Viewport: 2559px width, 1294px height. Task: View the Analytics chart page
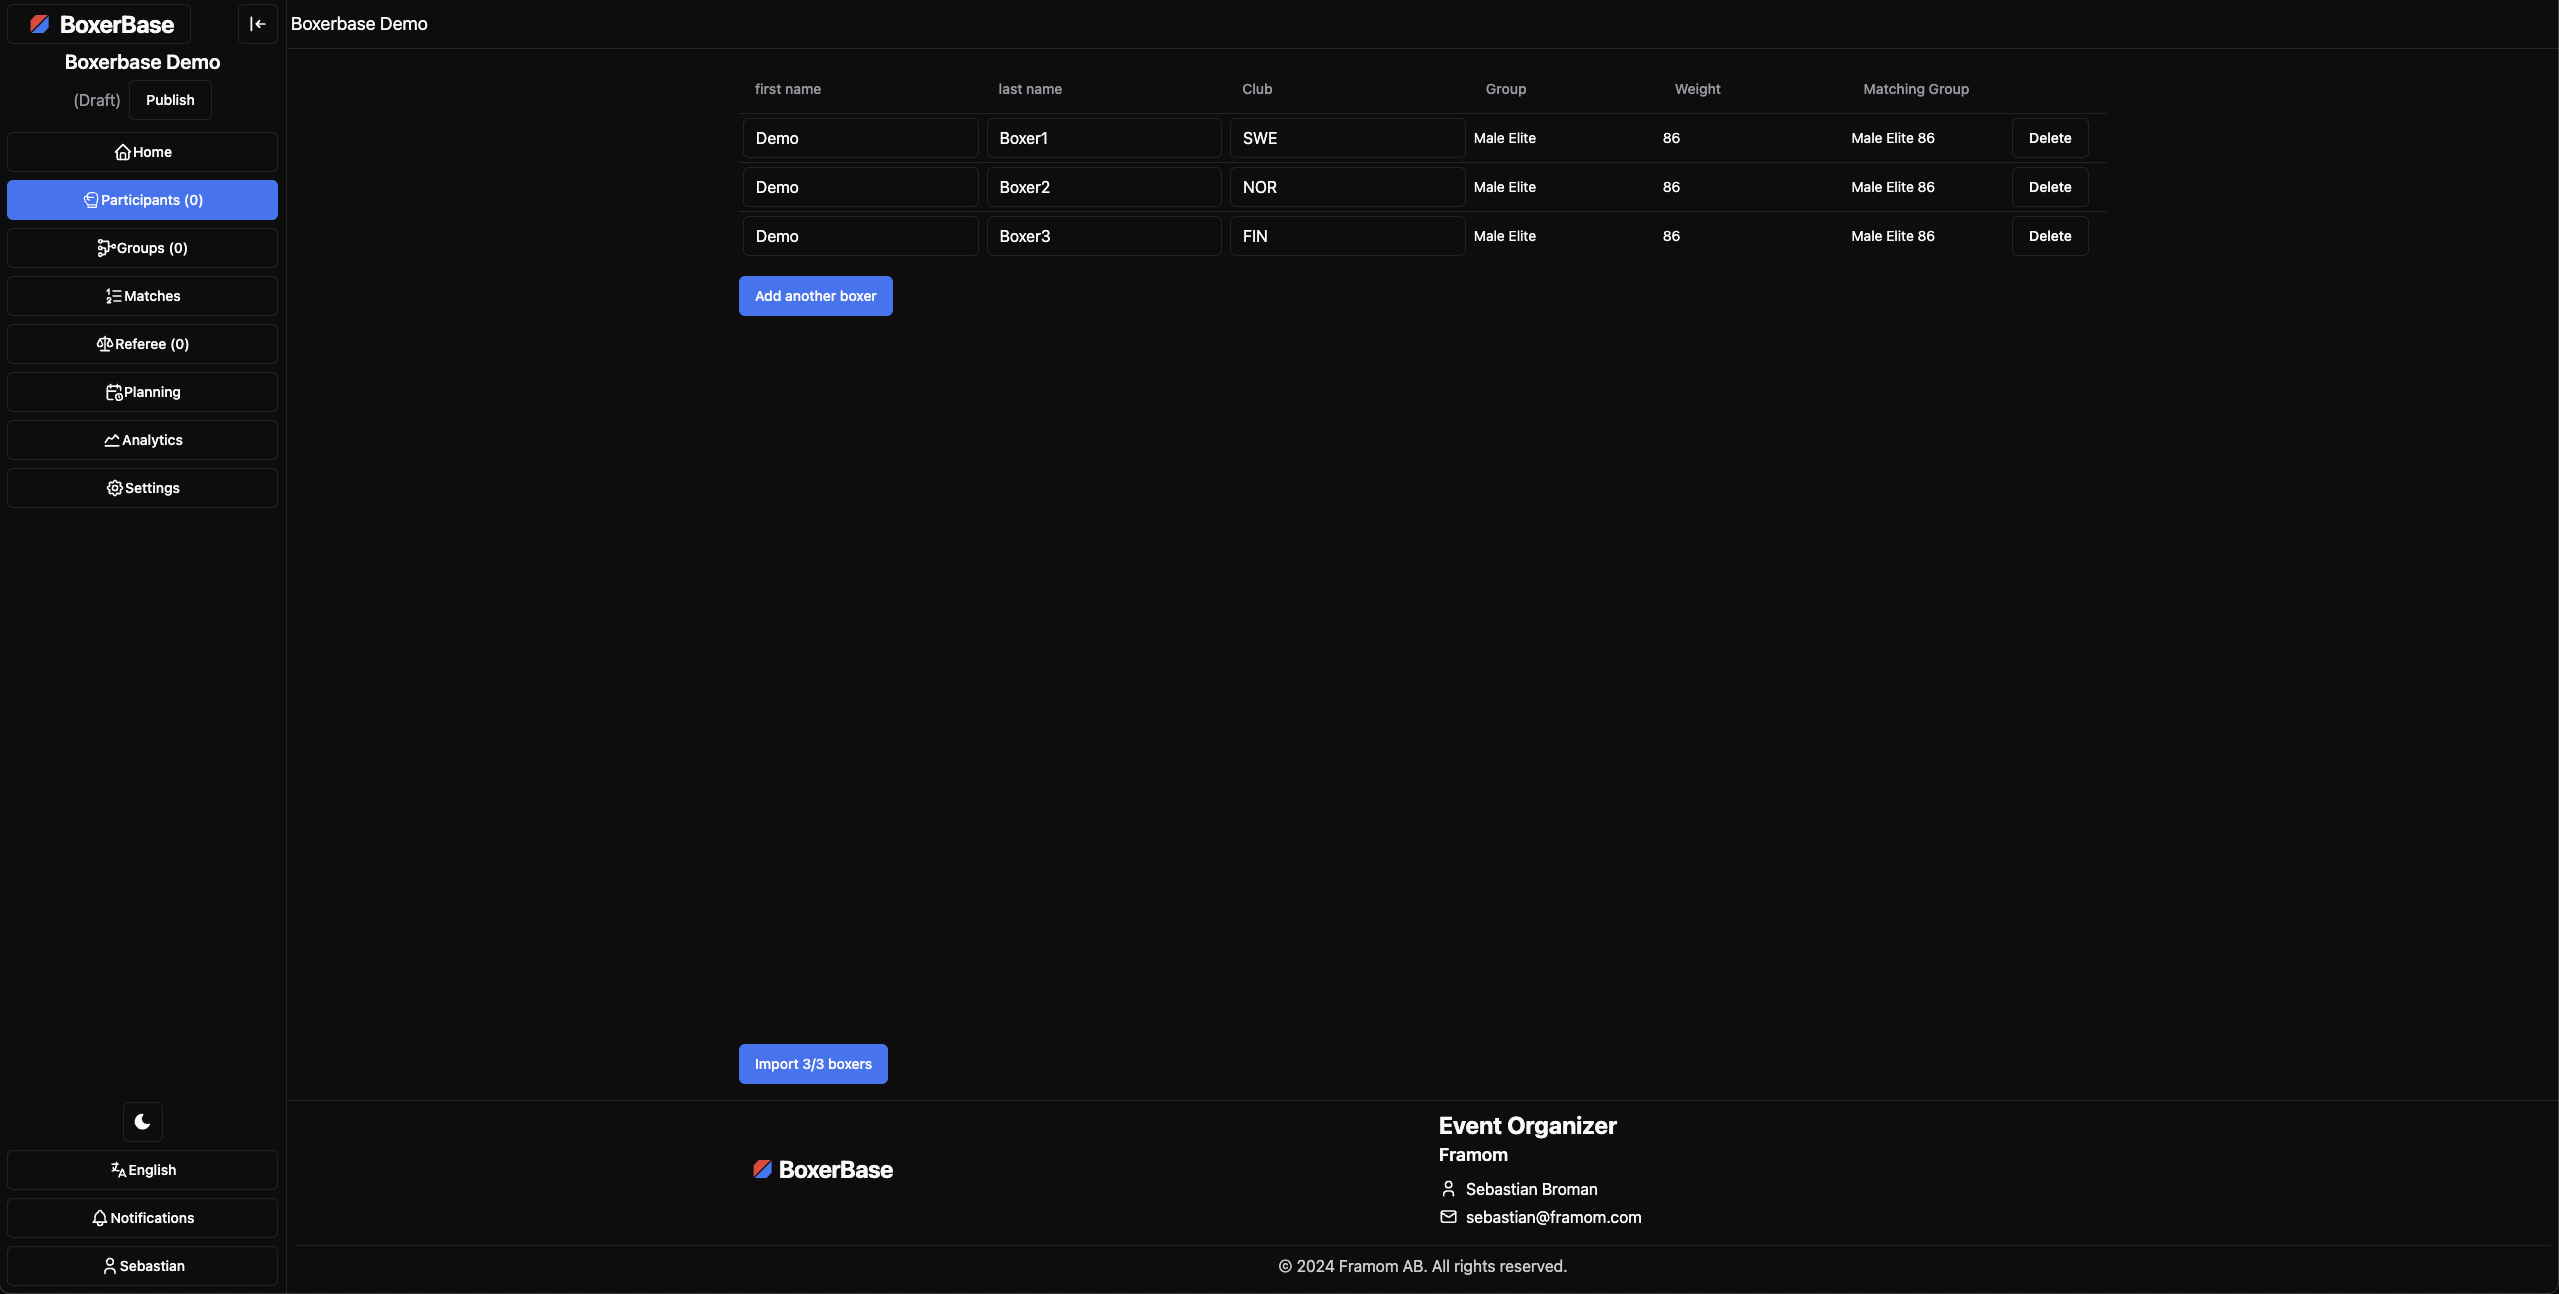(x=142, y=440)
